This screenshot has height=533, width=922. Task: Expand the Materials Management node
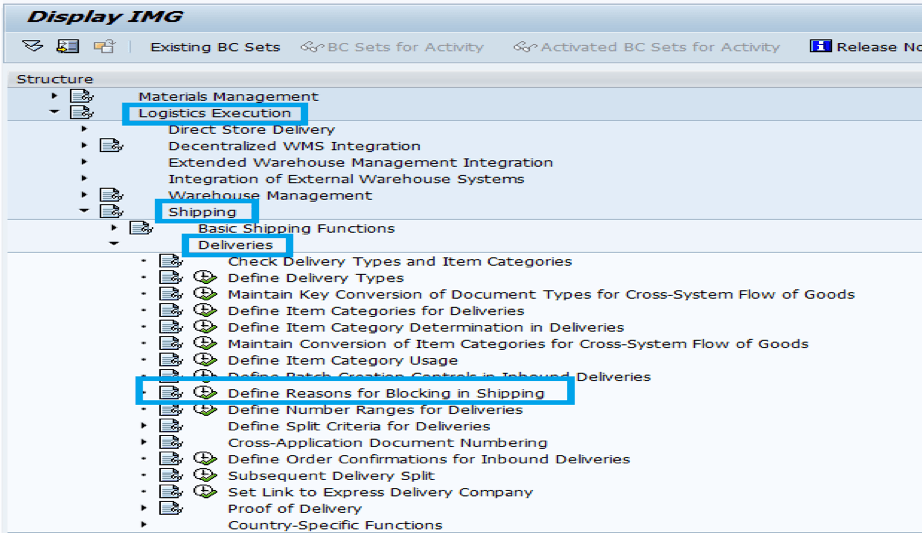[54, 95]
